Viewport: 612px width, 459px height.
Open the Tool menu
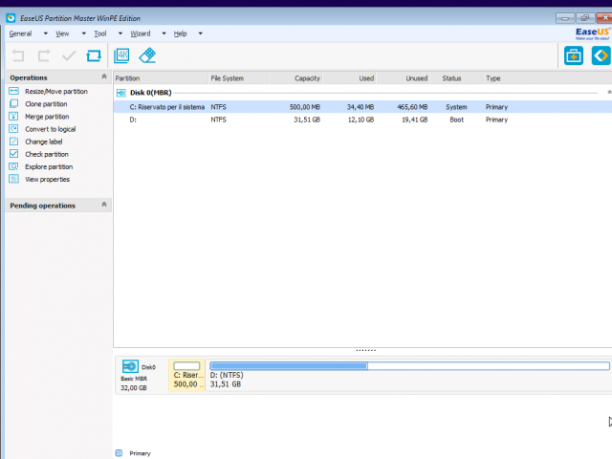pyautogui.click(x=100, y=34)
